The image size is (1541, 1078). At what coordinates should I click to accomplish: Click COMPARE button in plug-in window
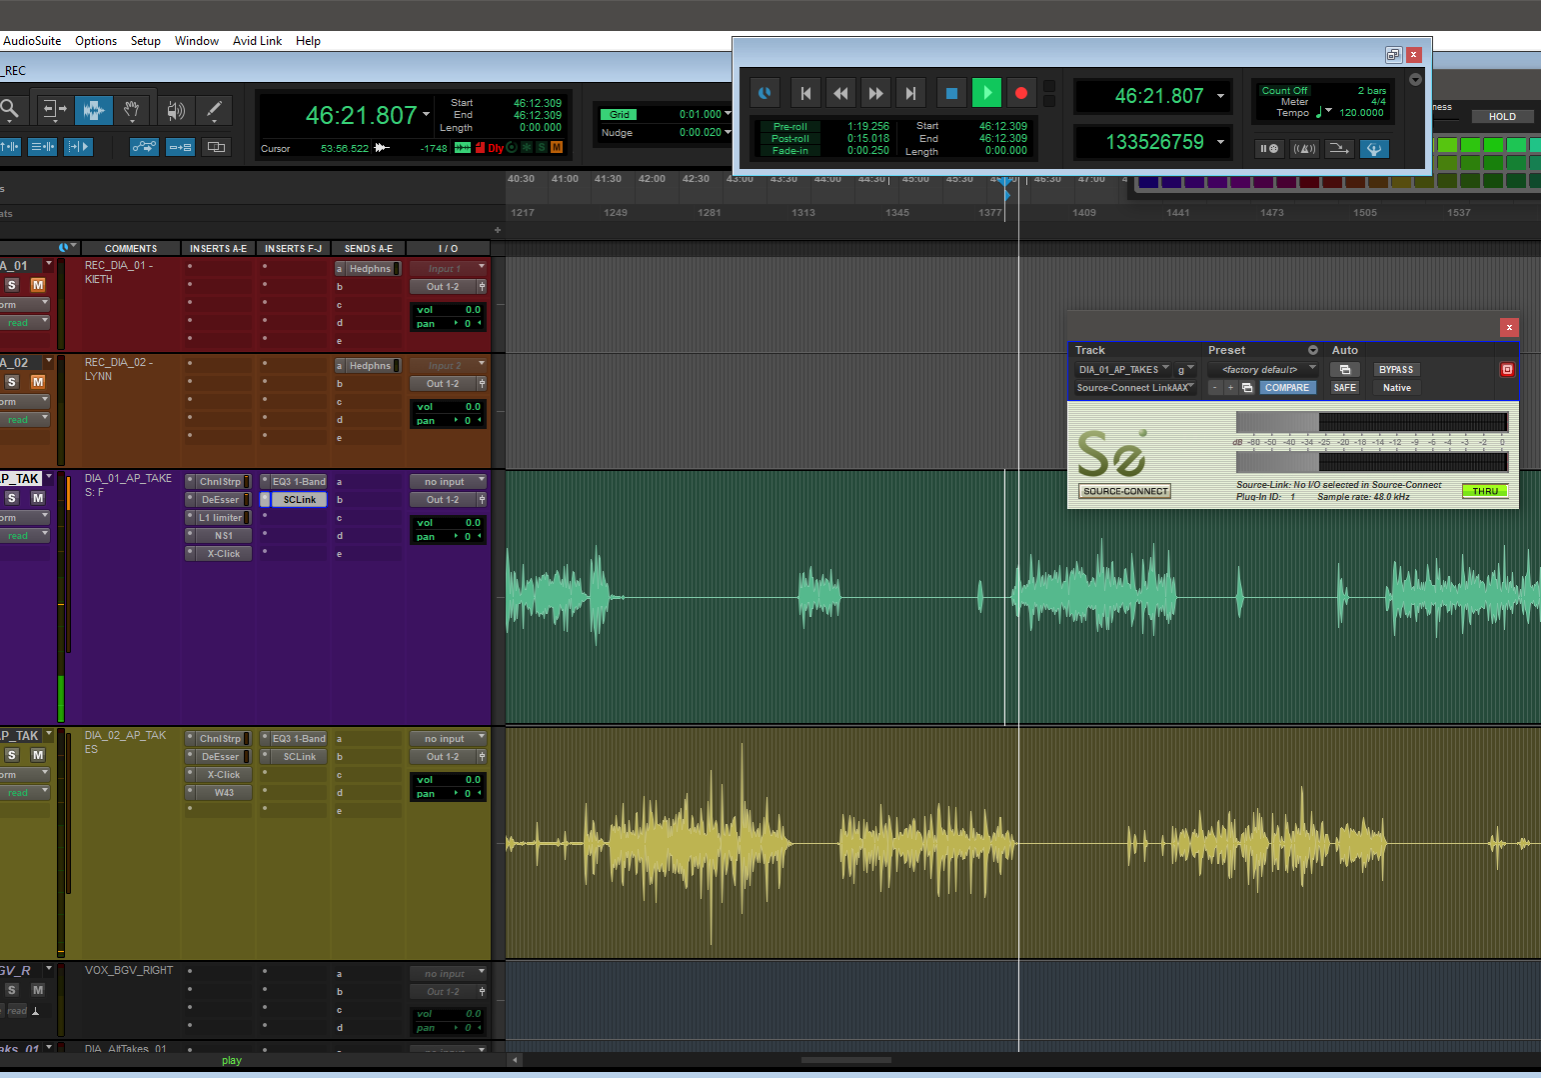[x=1288, y=388]
